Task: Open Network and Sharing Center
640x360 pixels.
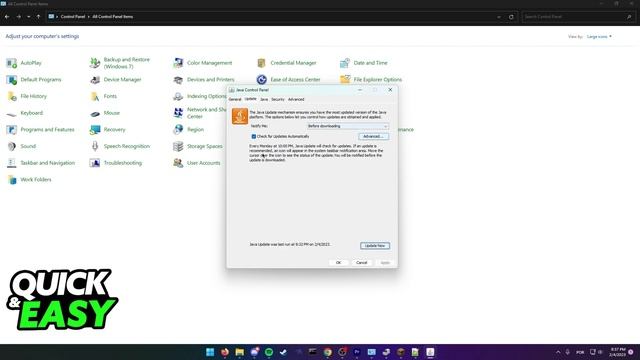Action: pos(200,113)
